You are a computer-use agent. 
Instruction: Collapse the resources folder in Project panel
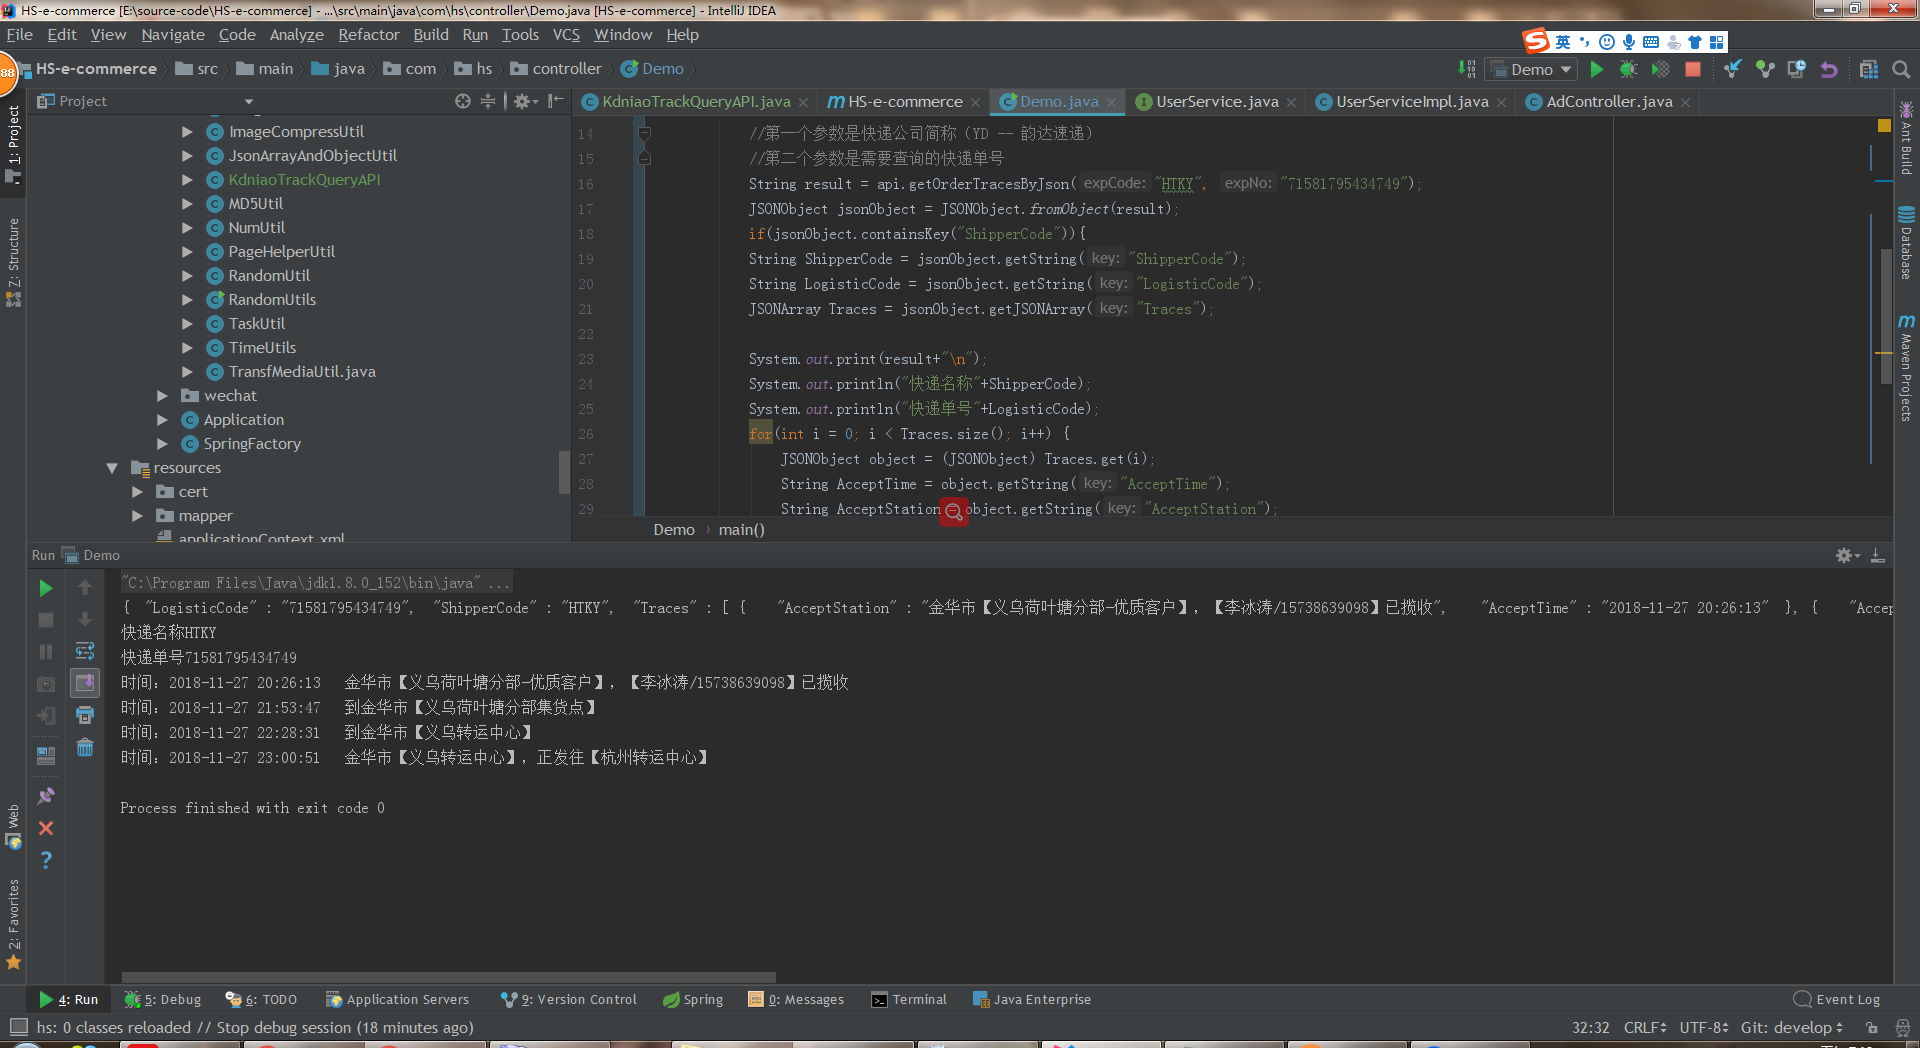112,467
